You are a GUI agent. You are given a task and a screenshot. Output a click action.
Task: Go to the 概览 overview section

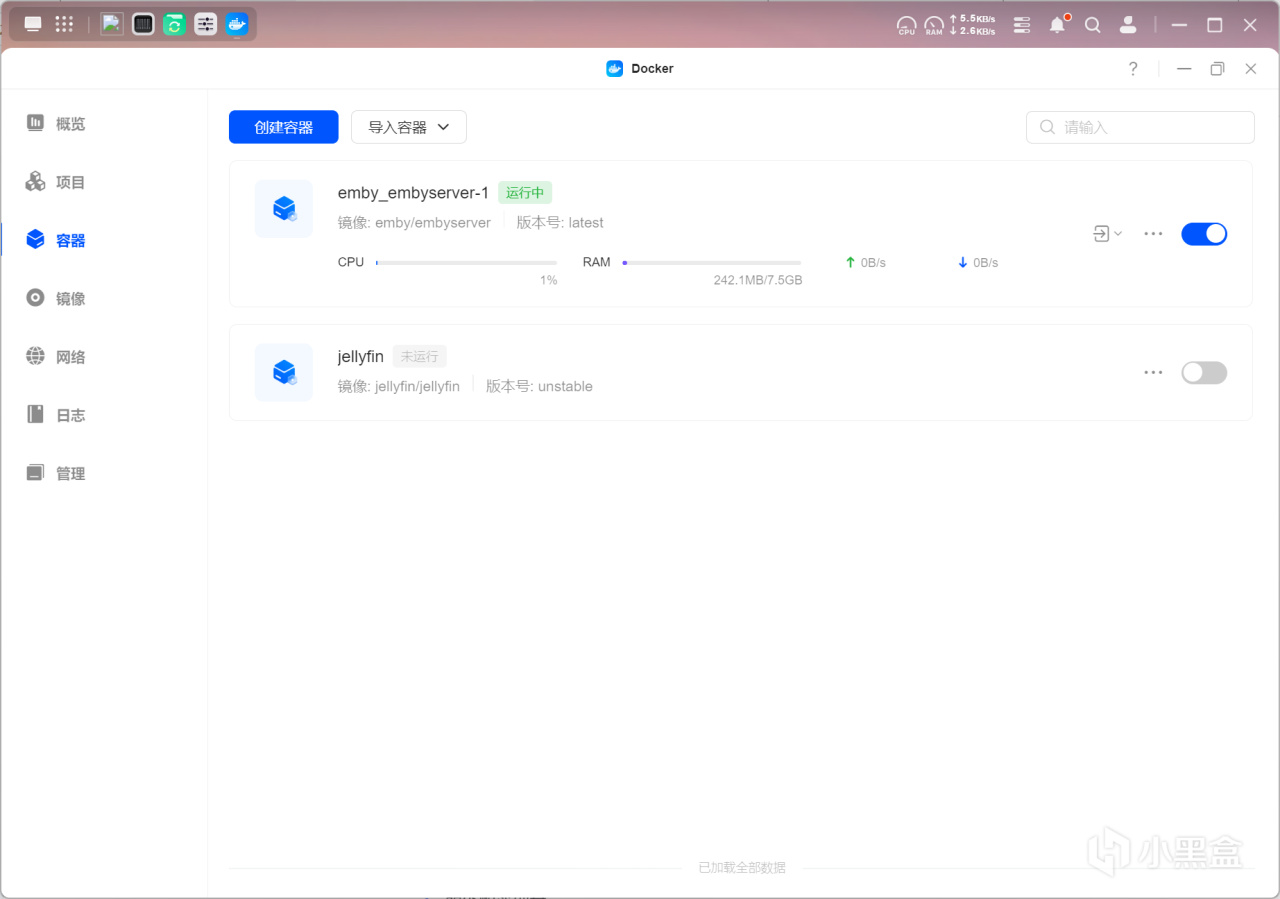point(57,124)
